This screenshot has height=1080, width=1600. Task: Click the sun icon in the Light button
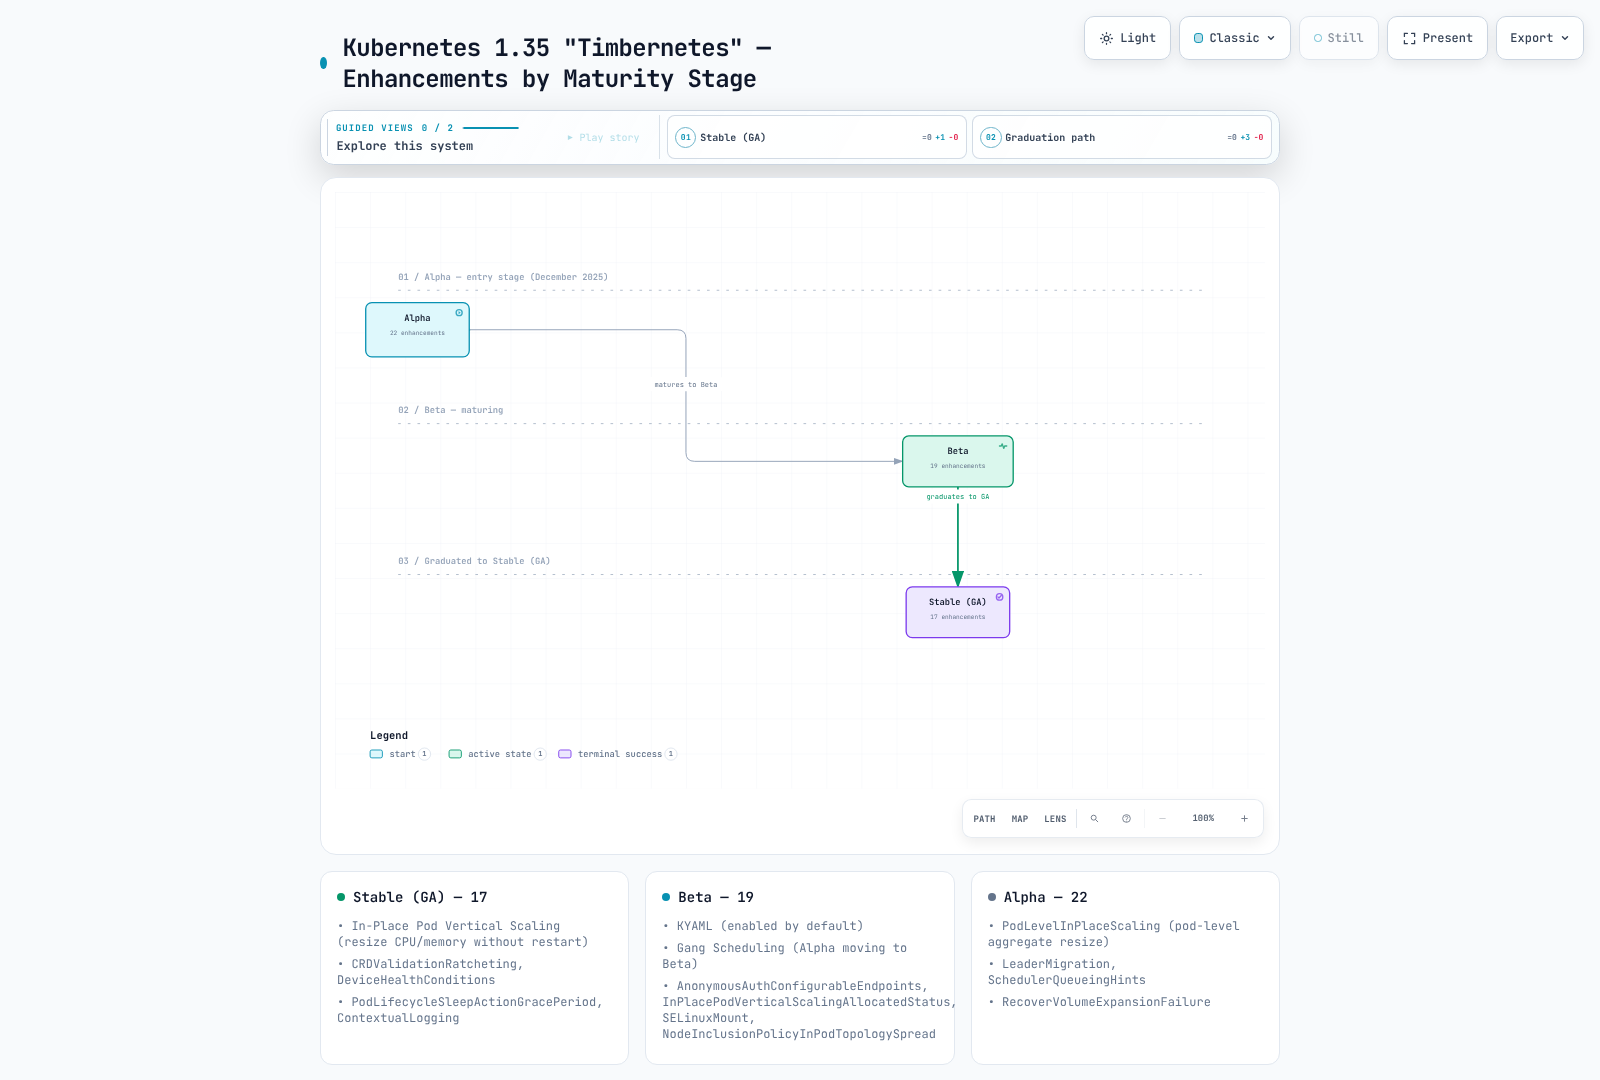pyautogui.click(x=1106, y=38)
